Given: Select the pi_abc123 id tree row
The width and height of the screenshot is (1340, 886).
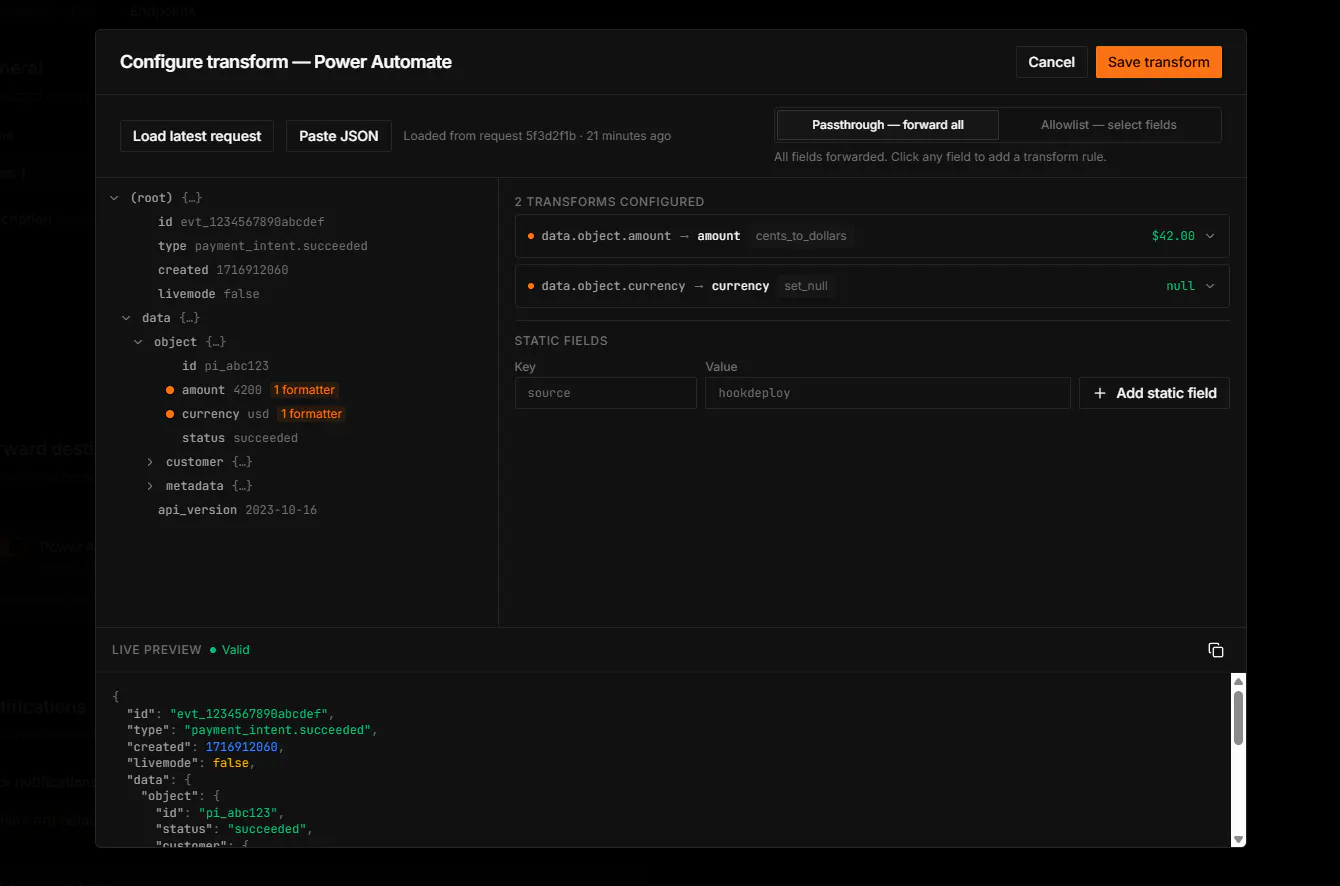Looking at the screenshot, I should 225,366.
